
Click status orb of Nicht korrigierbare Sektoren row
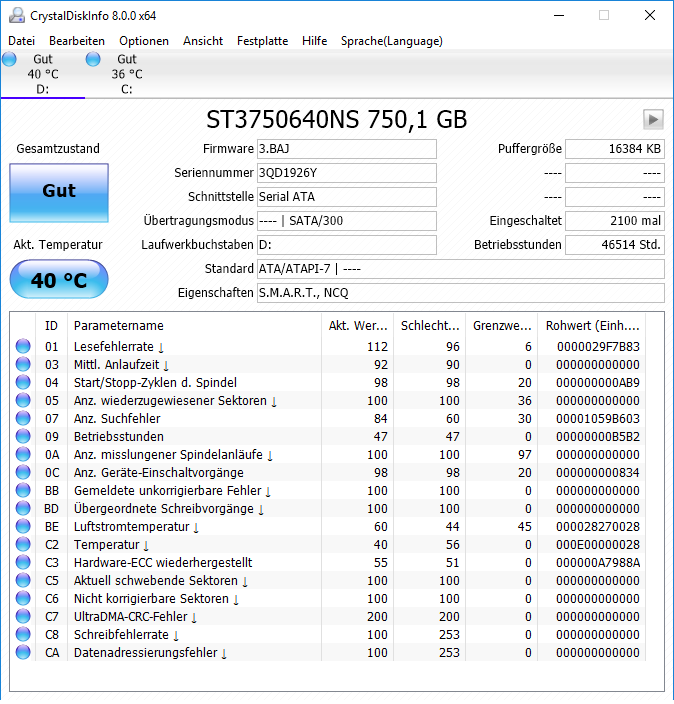pos(23,598)
